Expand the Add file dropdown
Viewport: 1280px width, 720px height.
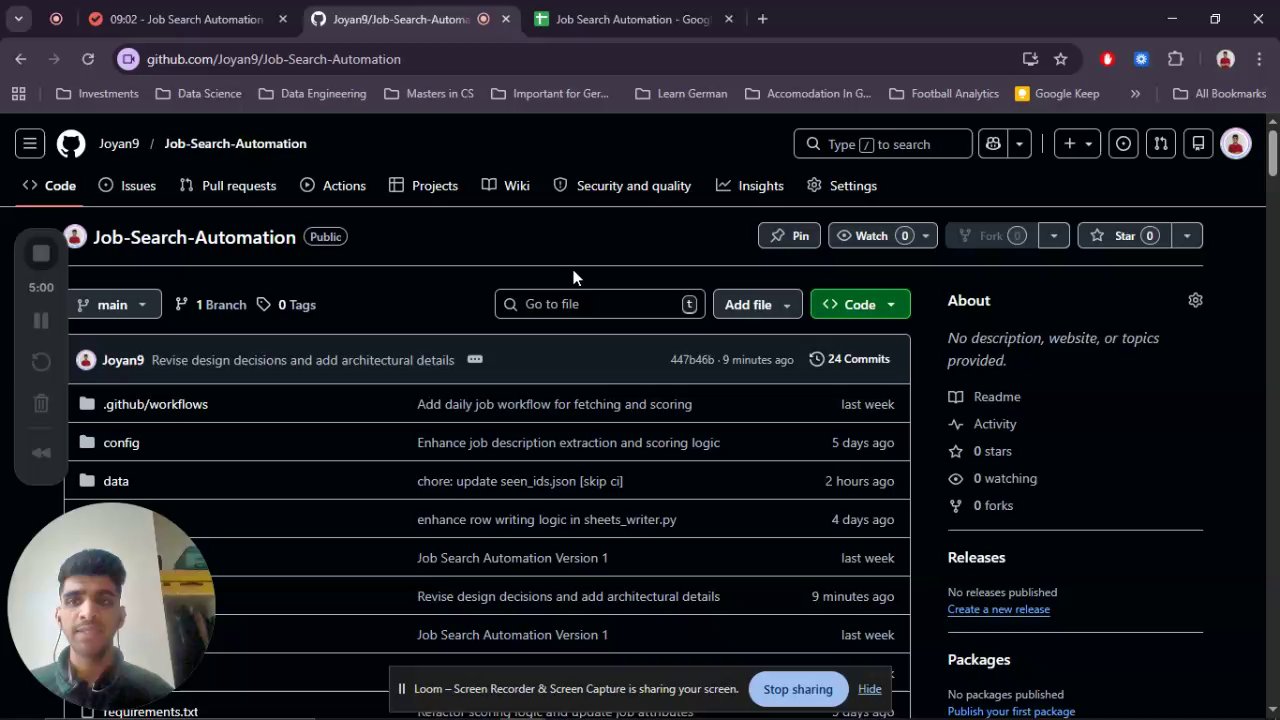757,304
